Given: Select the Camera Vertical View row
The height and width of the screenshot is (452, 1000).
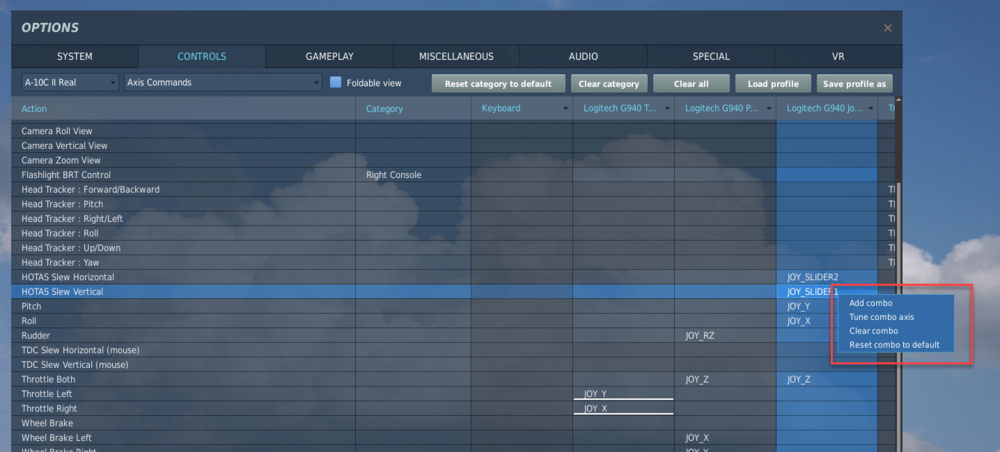Looking at the screenshot, I should coord(453,145).
